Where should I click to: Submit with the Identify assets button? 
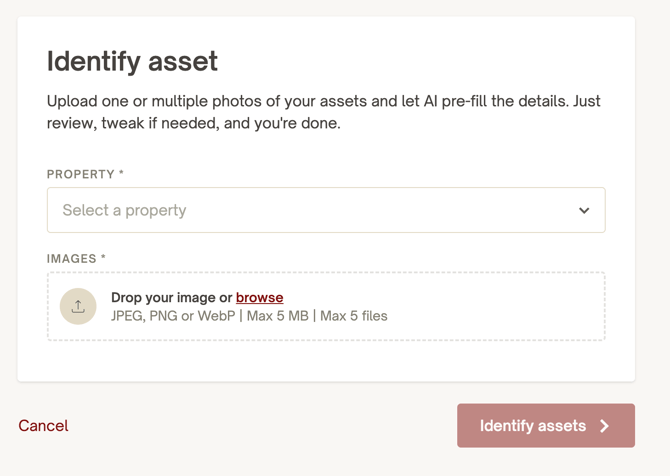point(546,426)
